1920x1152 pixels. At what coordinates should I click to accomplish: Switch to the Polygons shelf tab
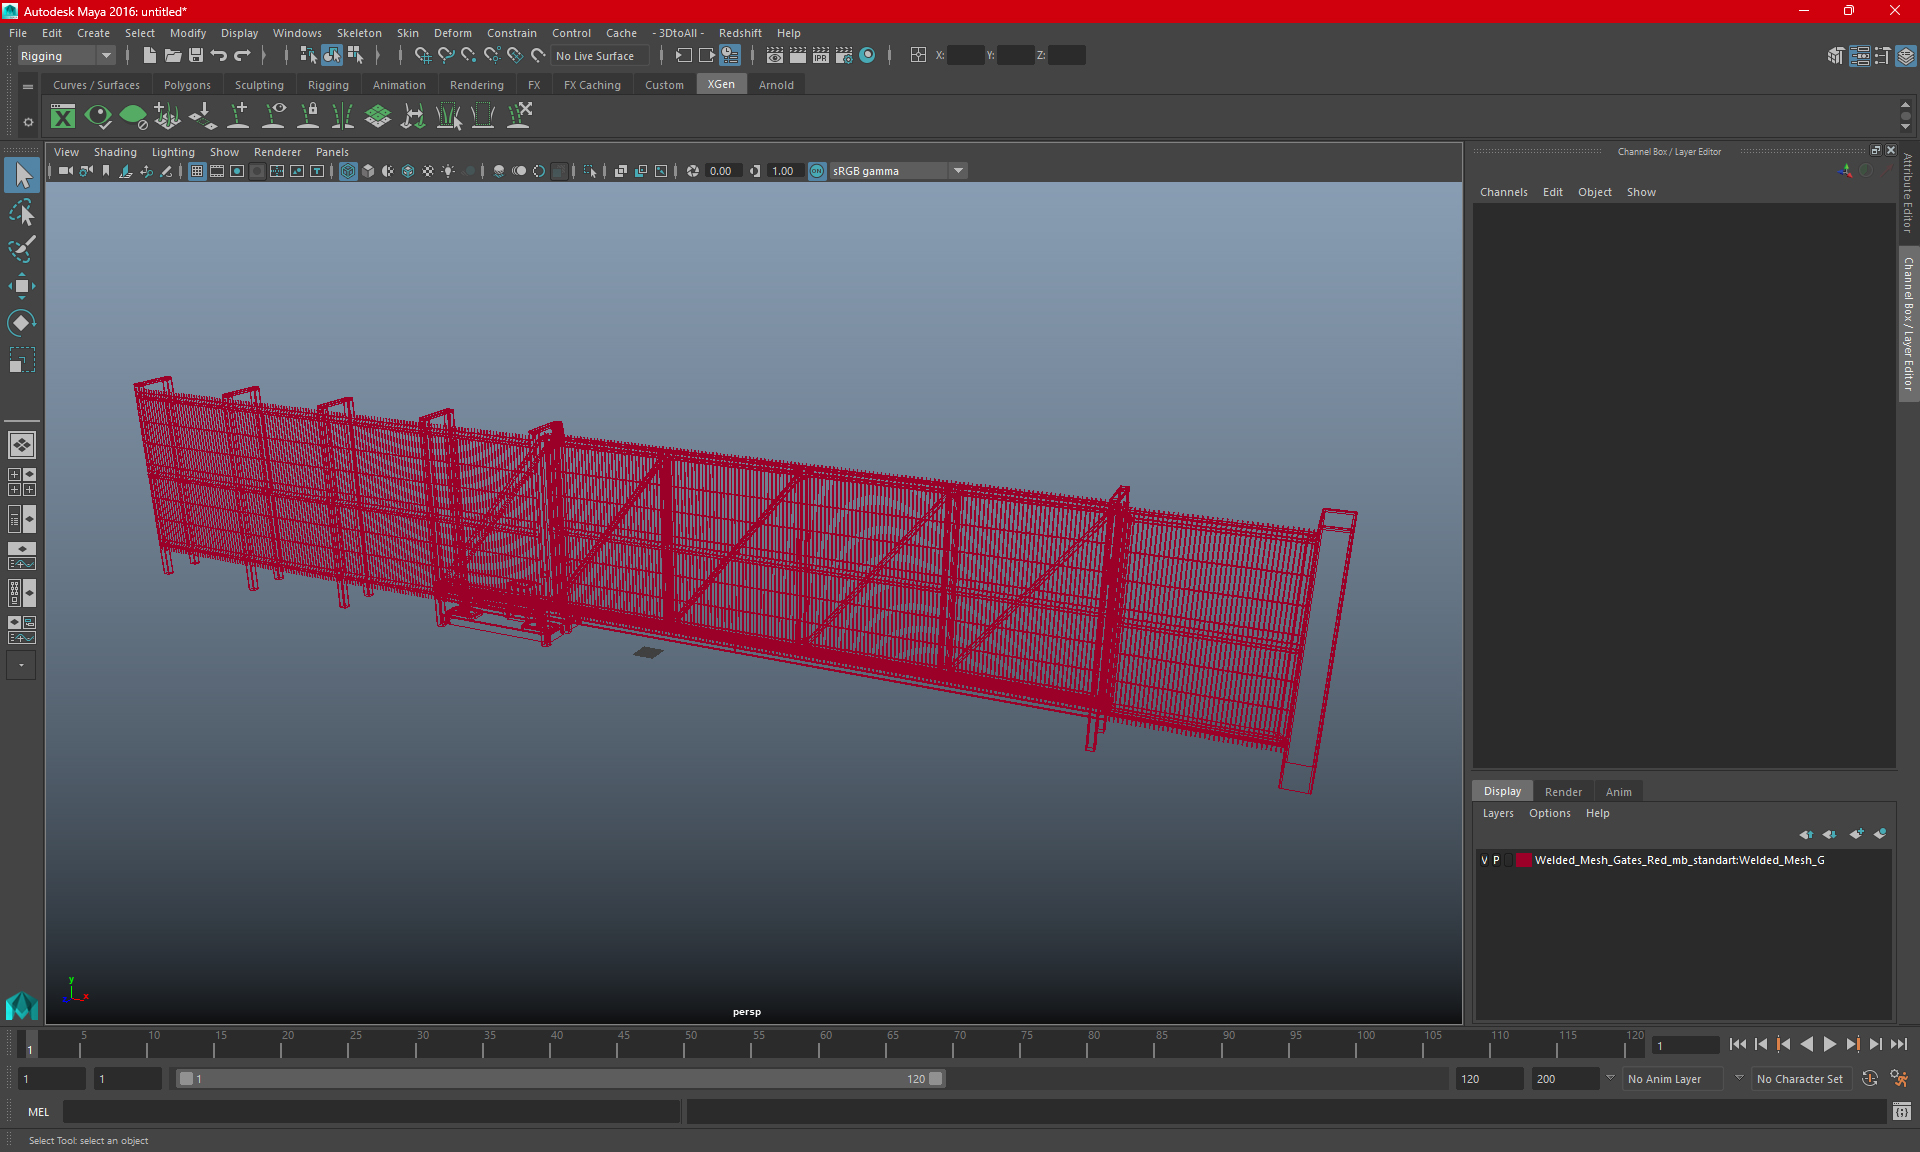click(187, 85)
